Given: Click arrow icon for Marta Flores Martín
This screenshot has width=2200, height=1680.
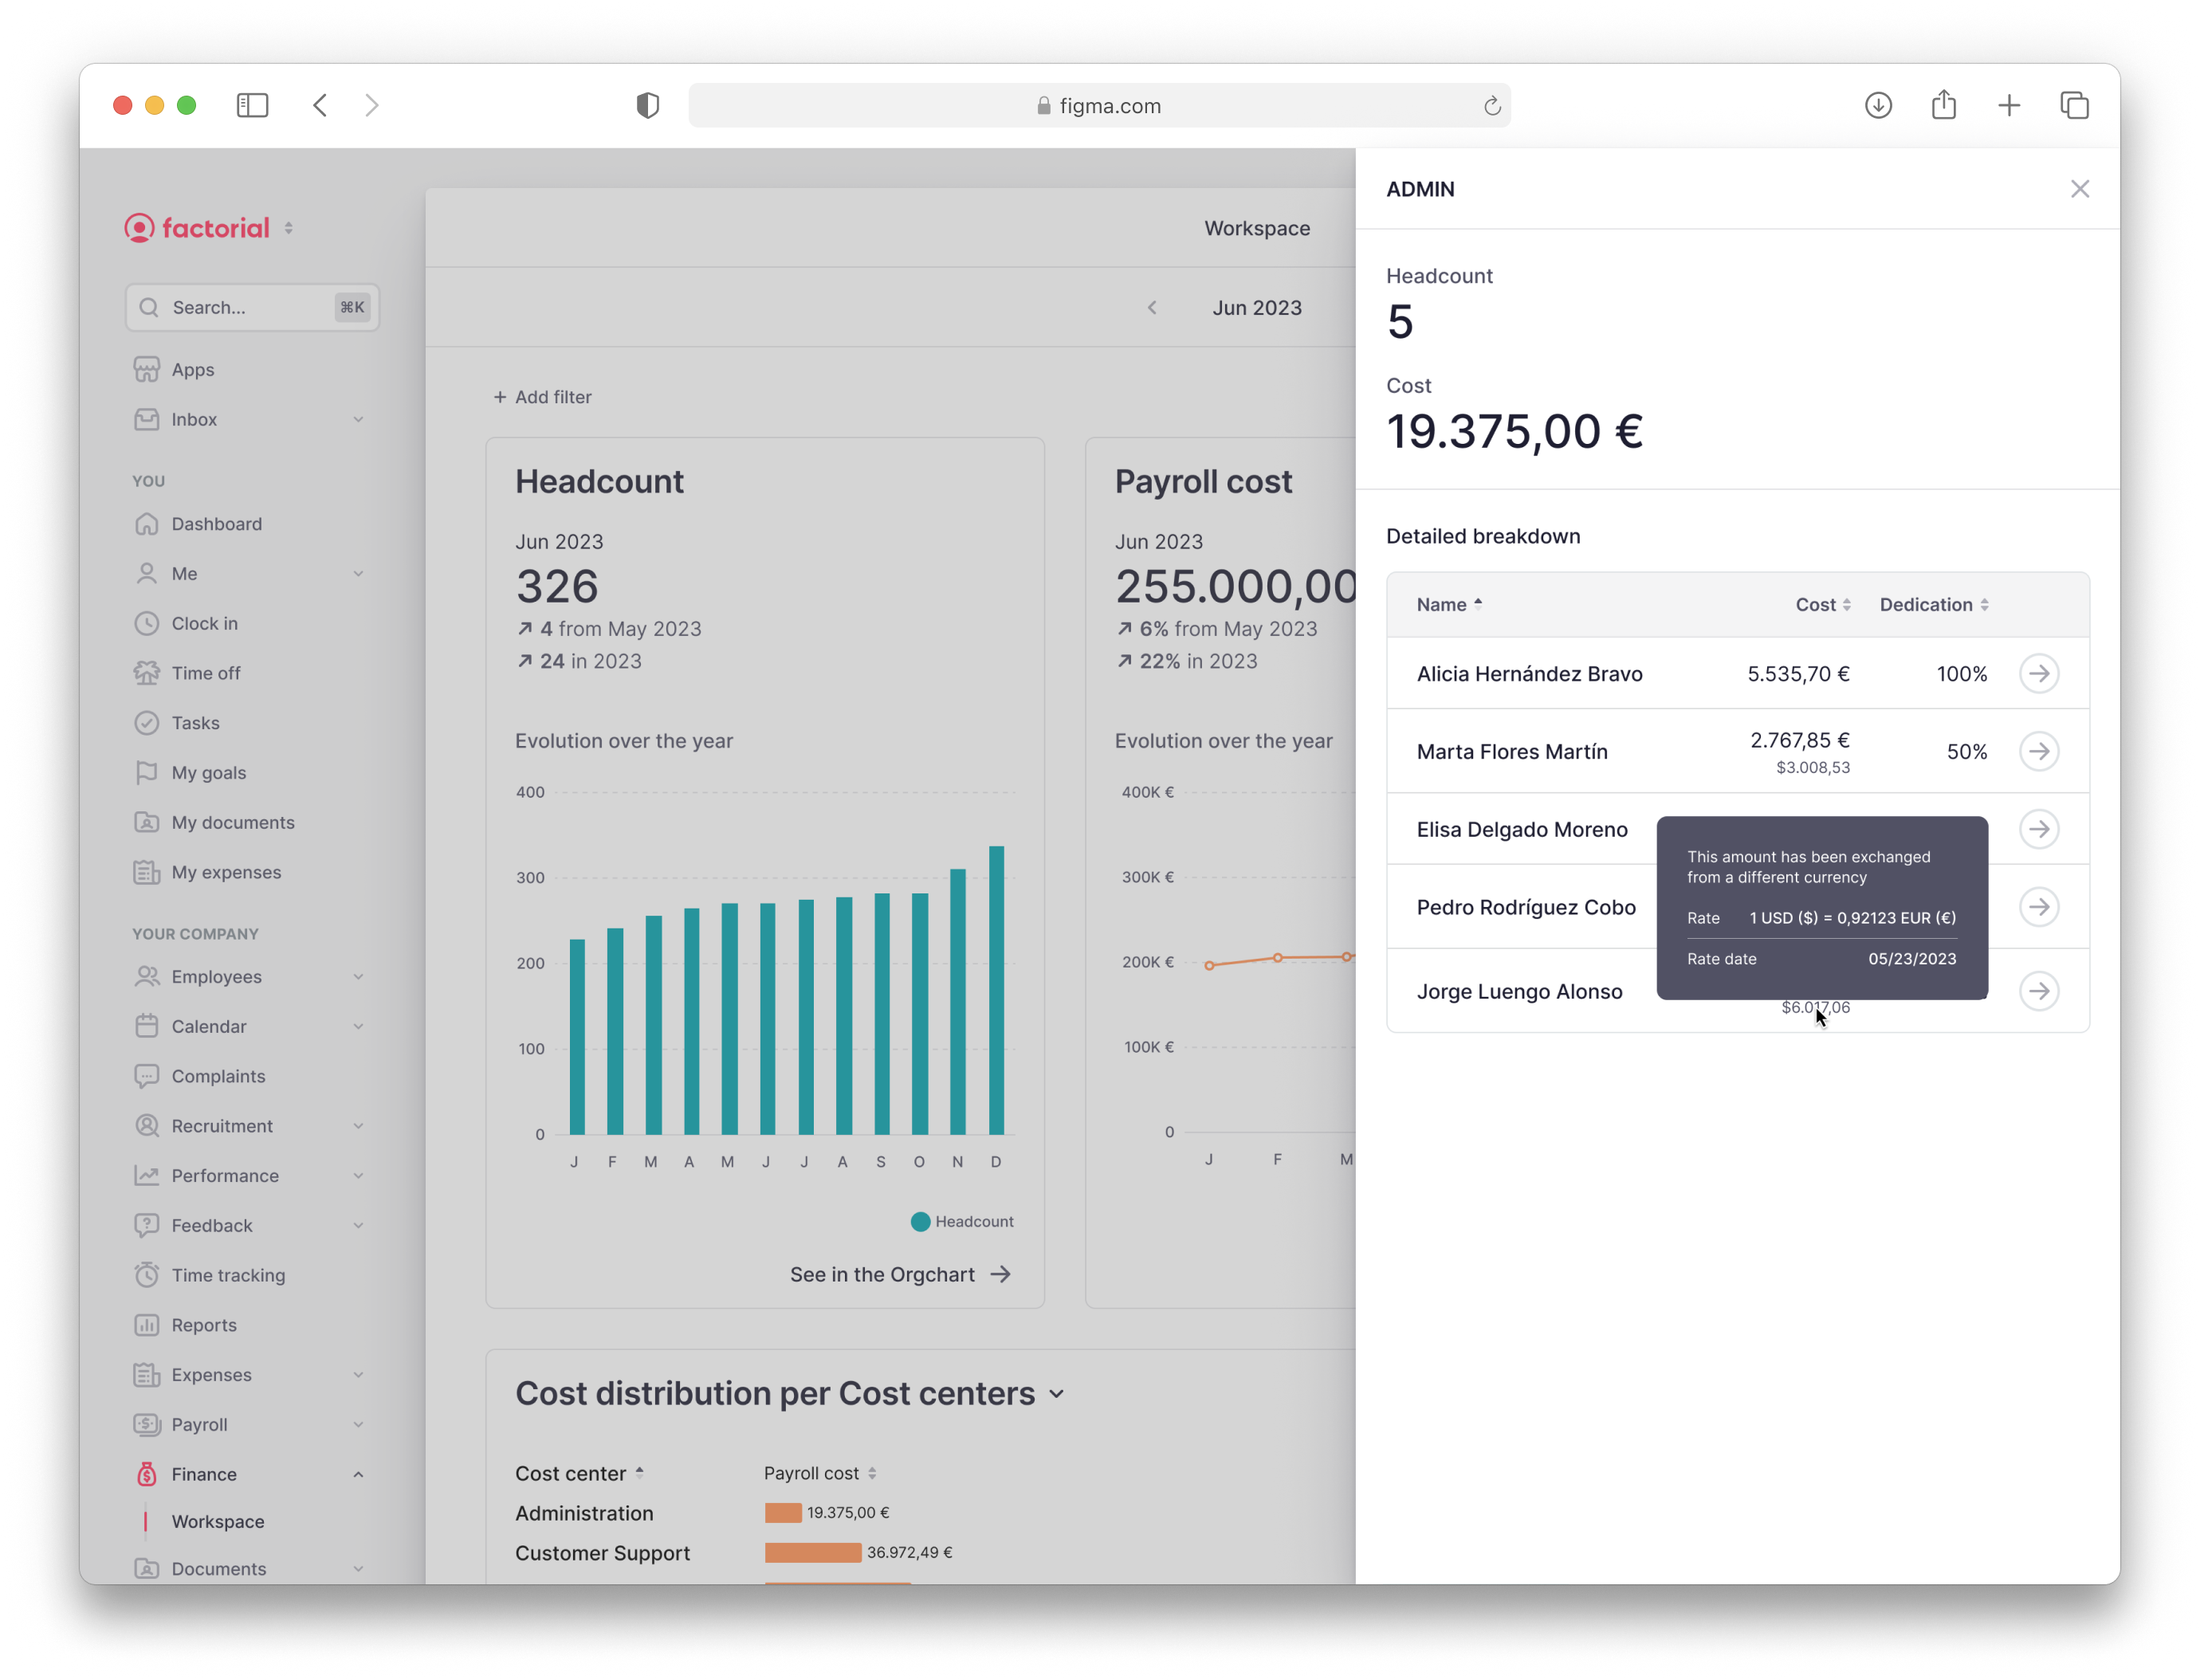Looking at the screenshot, I should pos(2038,751).
